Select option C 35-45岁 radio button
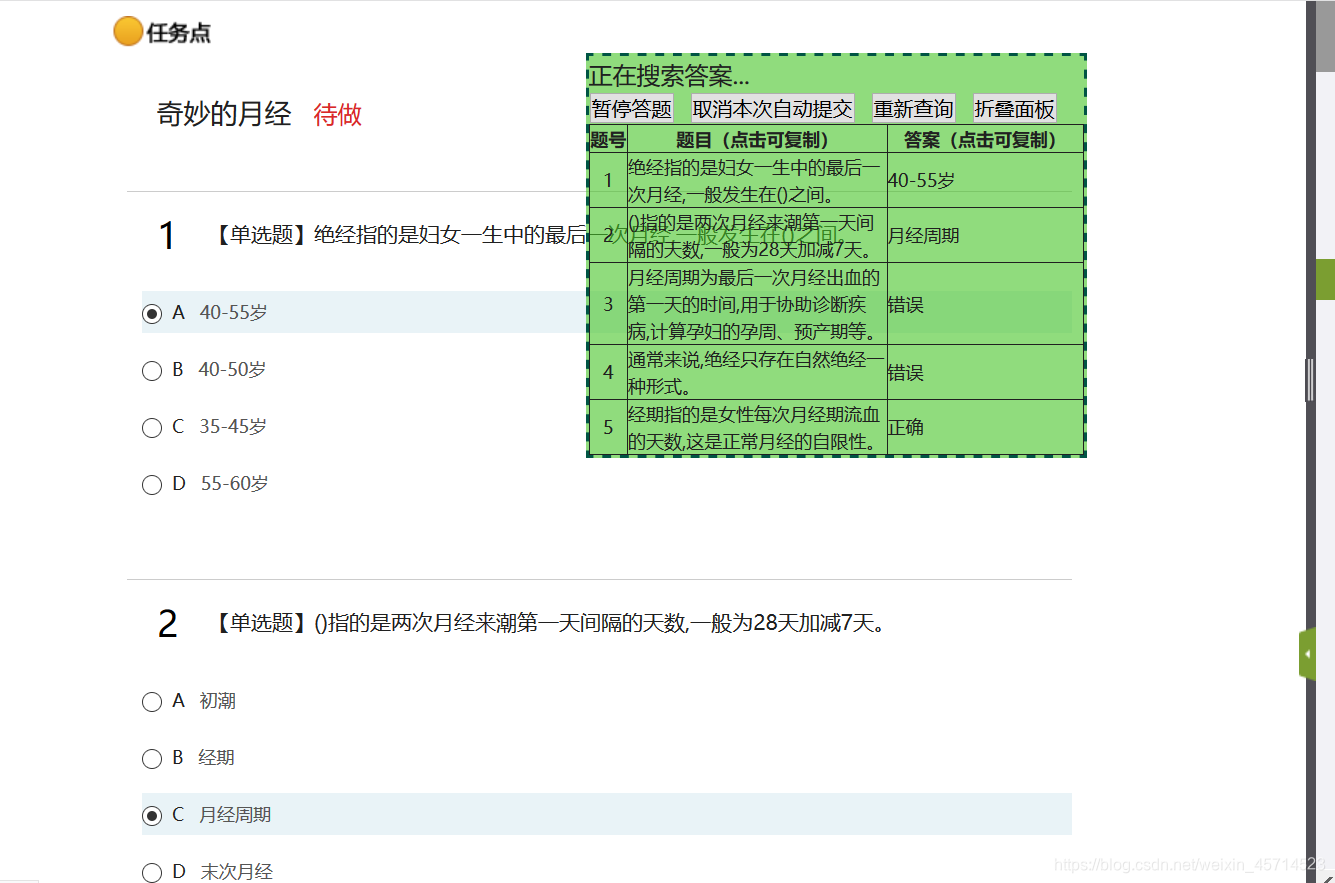The image size is (1335, 883). (152, 428)
